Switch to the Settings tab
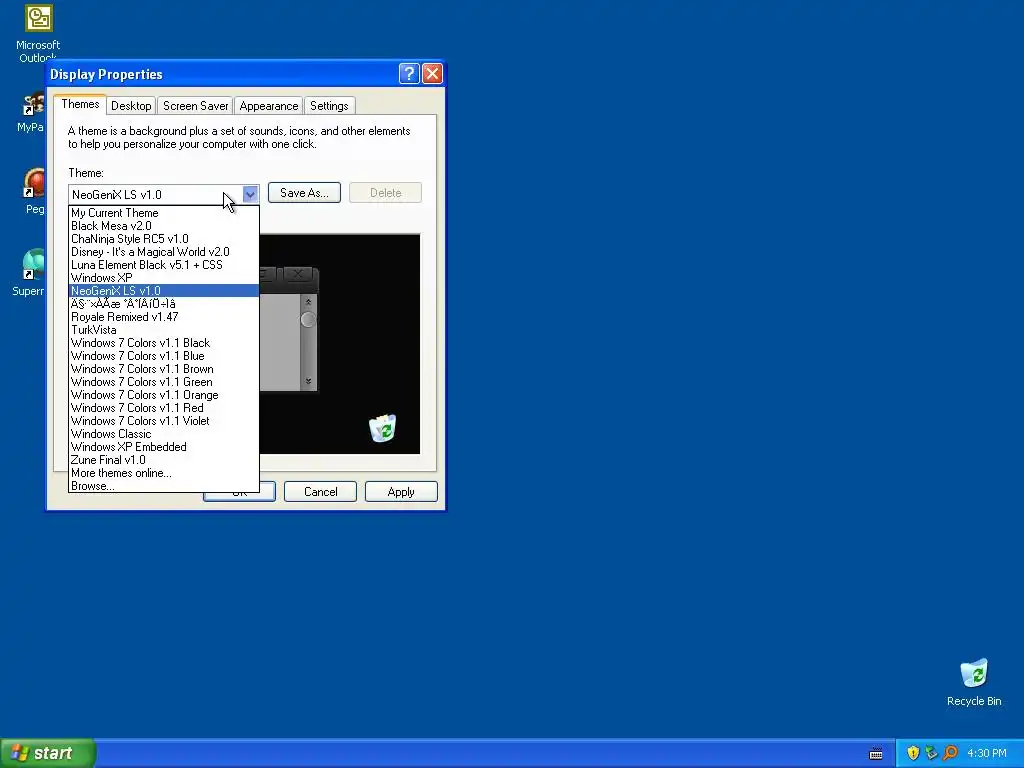 point(329,106)
